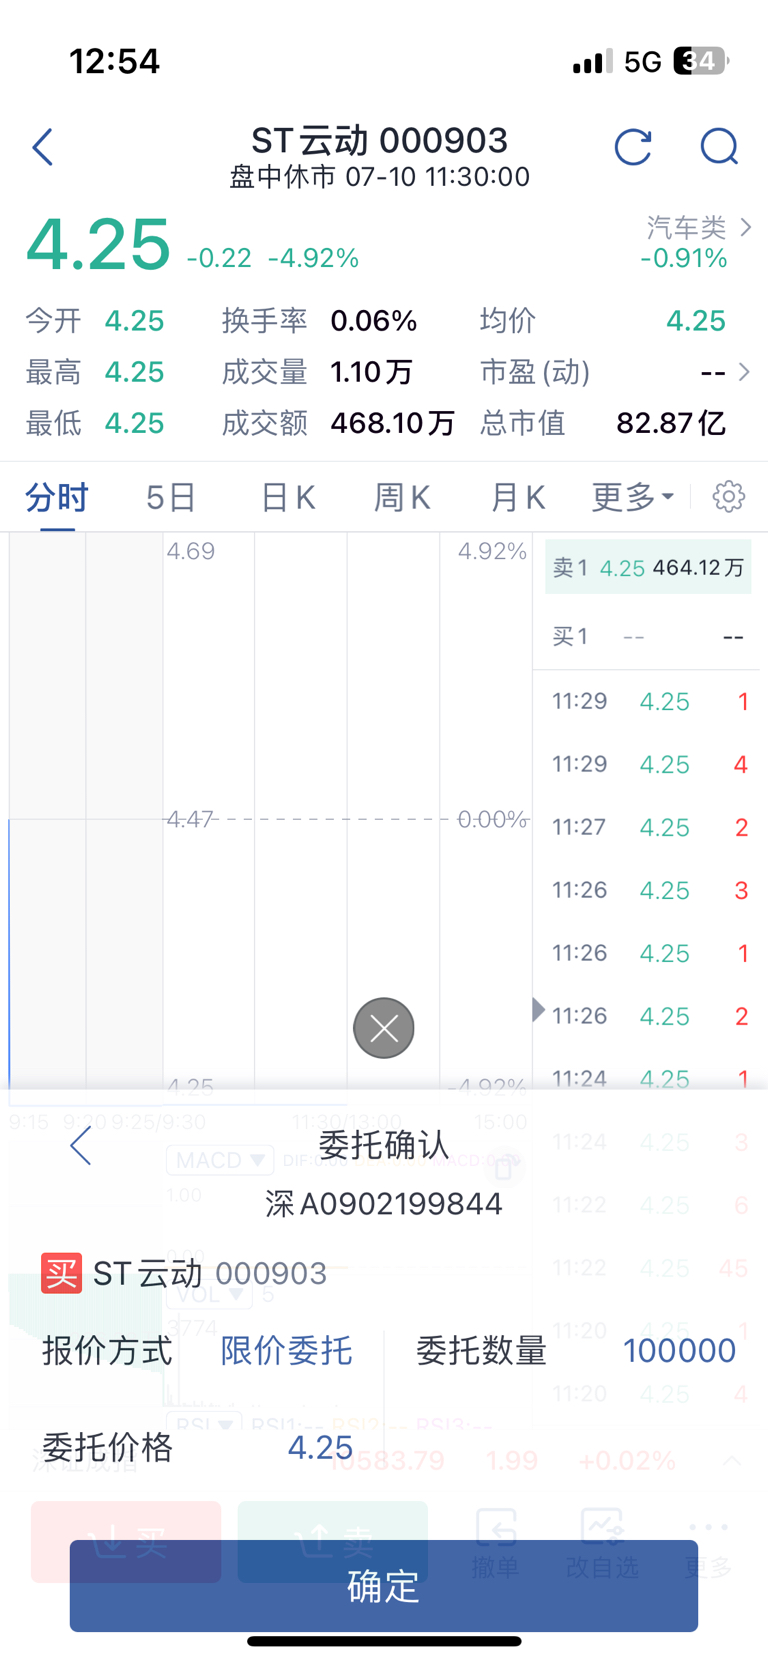Tap the 委托数量 value 100000
Screen dimensions: 768x1663
pos(679,1351)
